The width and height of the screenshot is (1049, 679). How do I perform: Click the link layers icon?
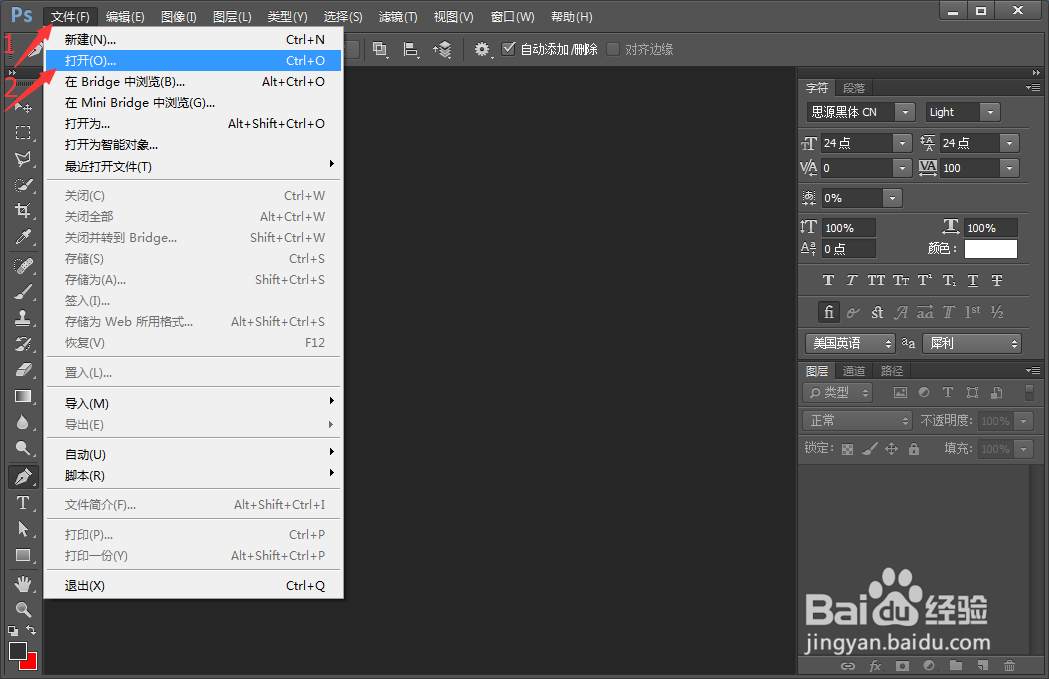click(848, 666)
